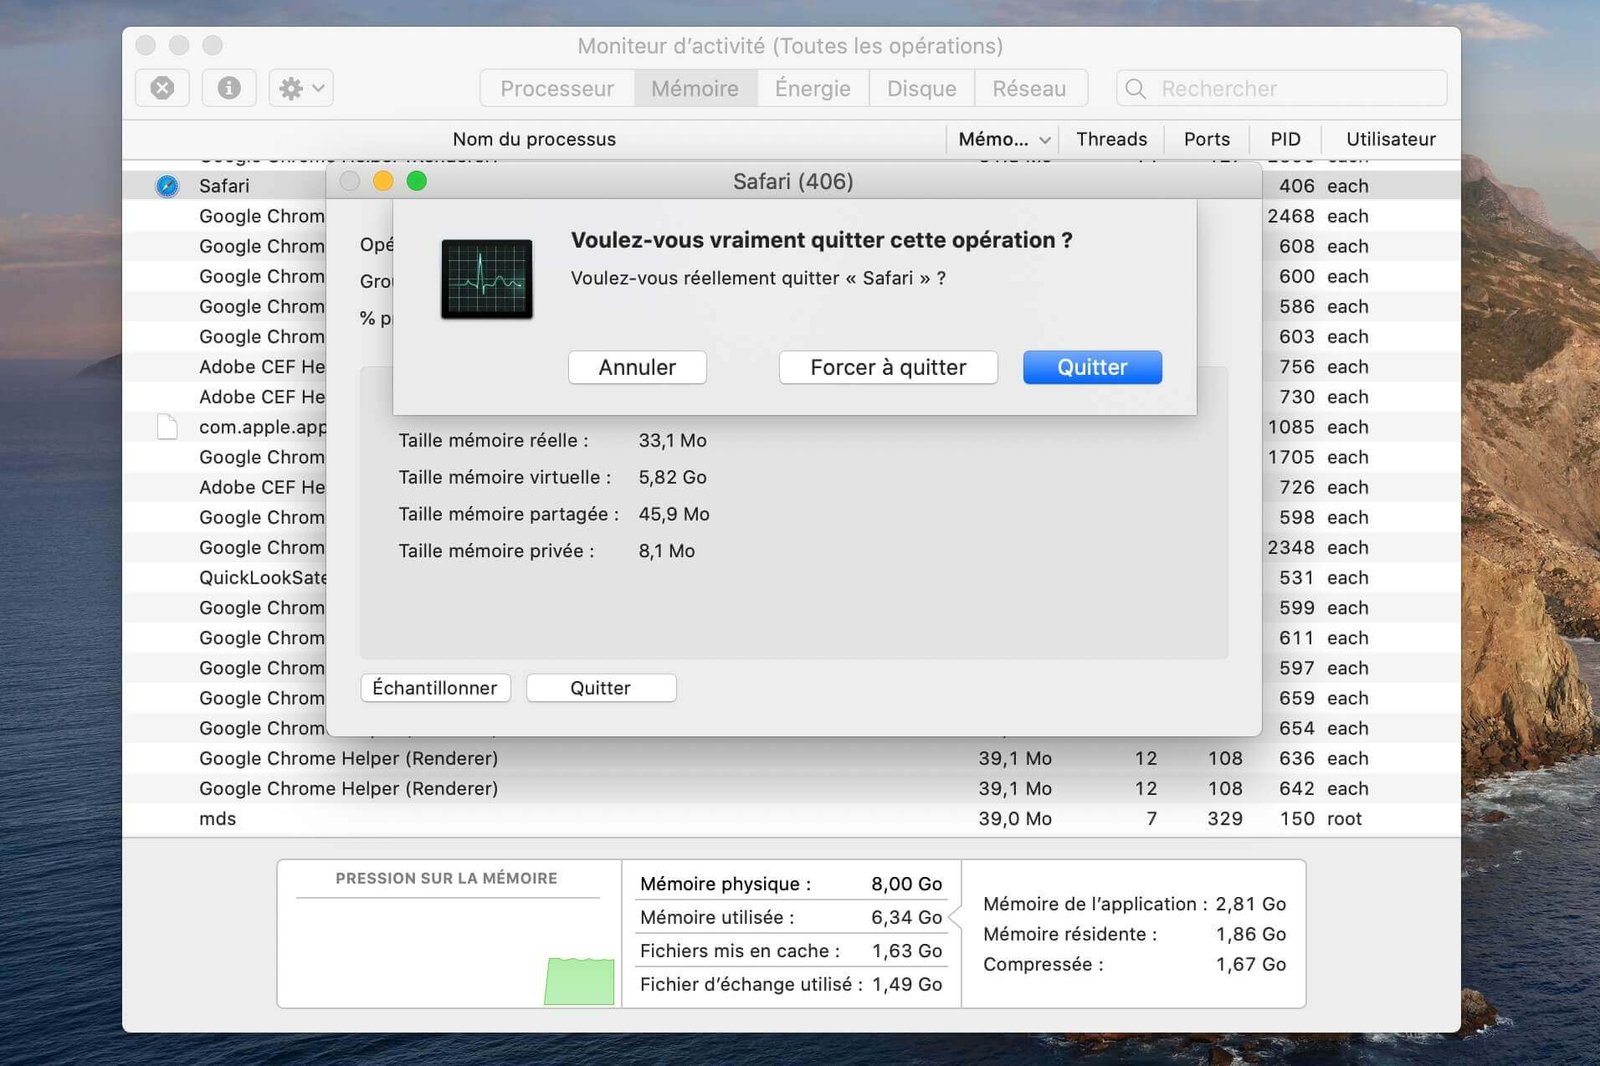Click the document icon beside com.apple.app
This screenshot has height=1066, width=1600.
167,427
